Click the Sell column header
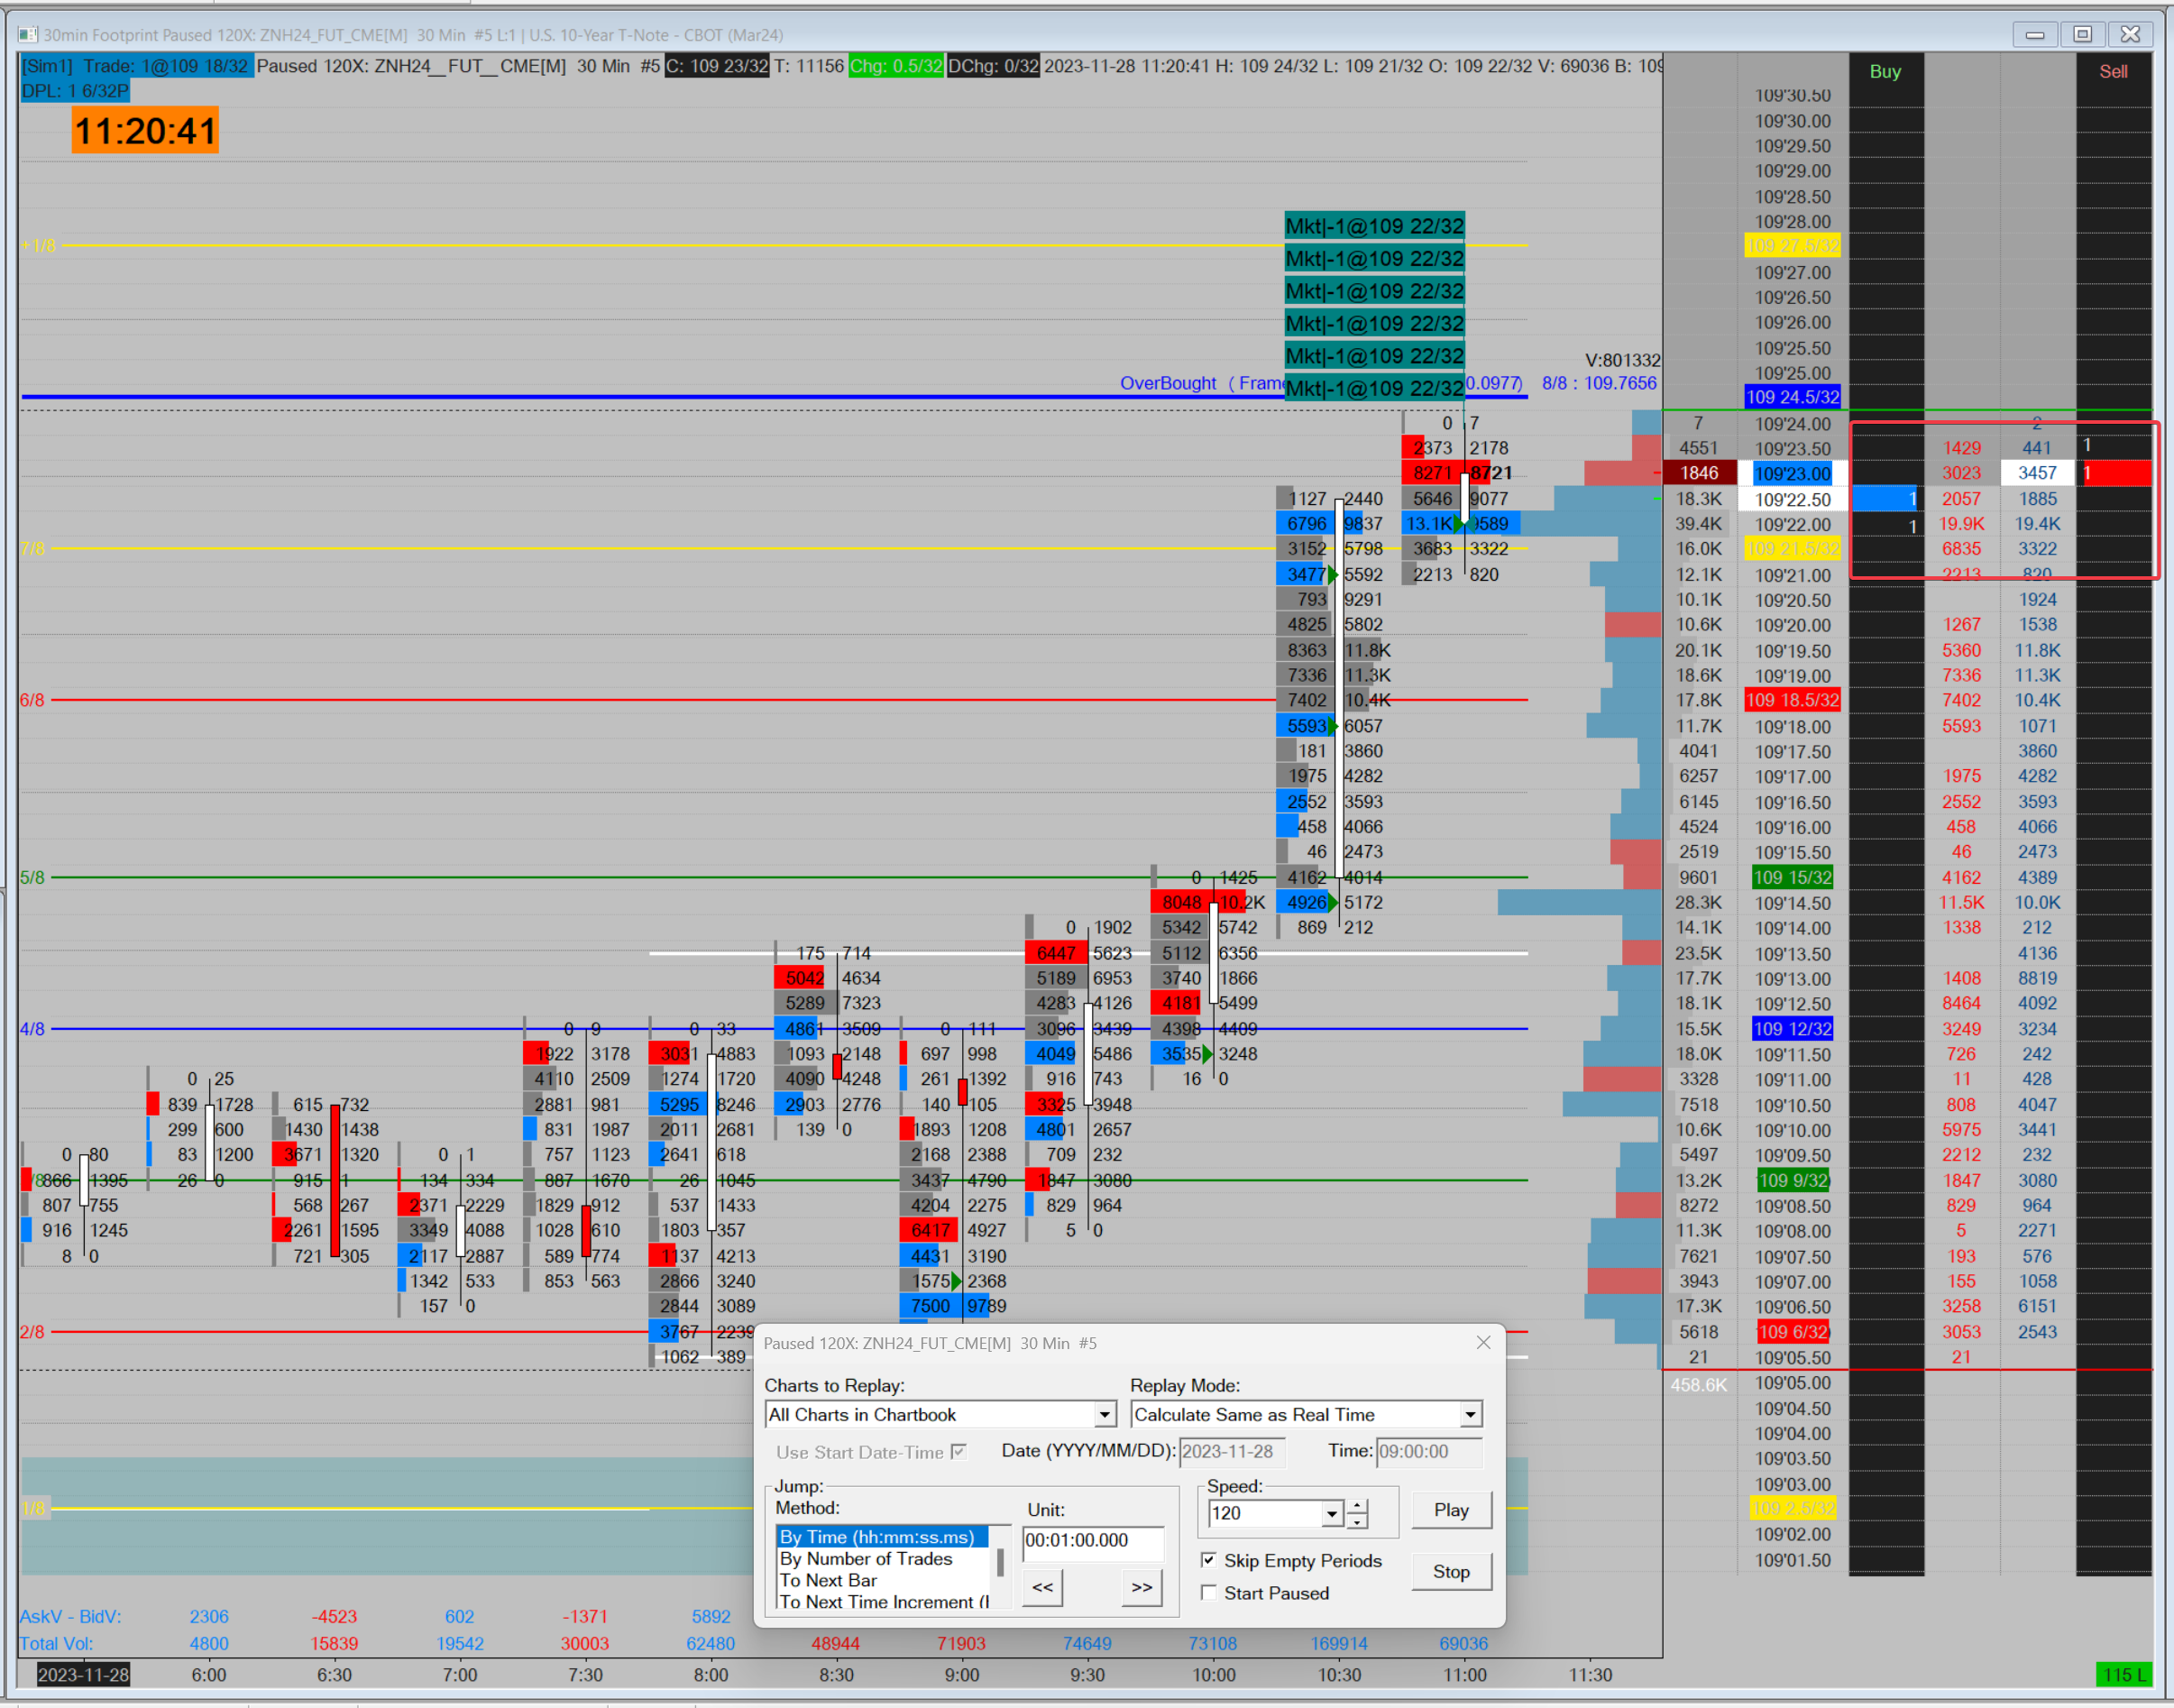Image resolution: width=2174 pixels, height=1708 pixels. (x=2113, y=71)
